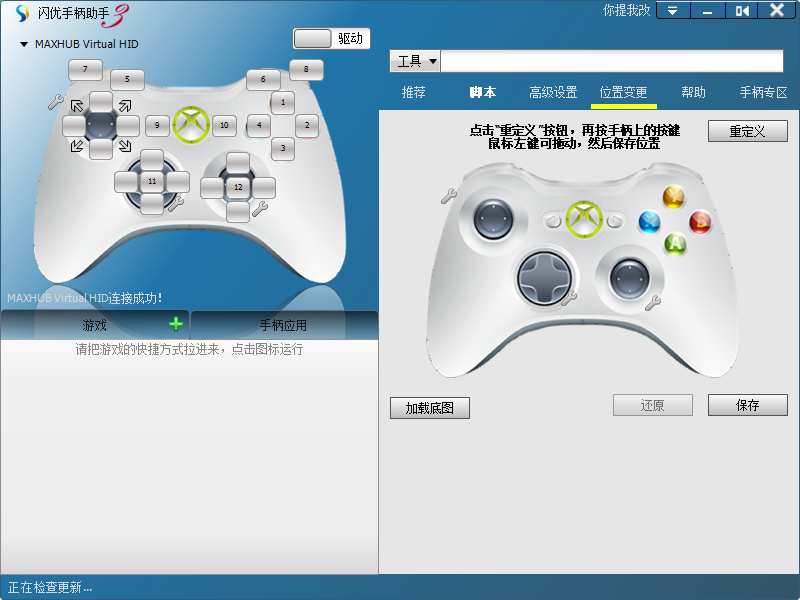The height and width of the screenshot is (600, 800).
Task: Click D-pad down button on left gamepad
Action: (x=101, y=149)
